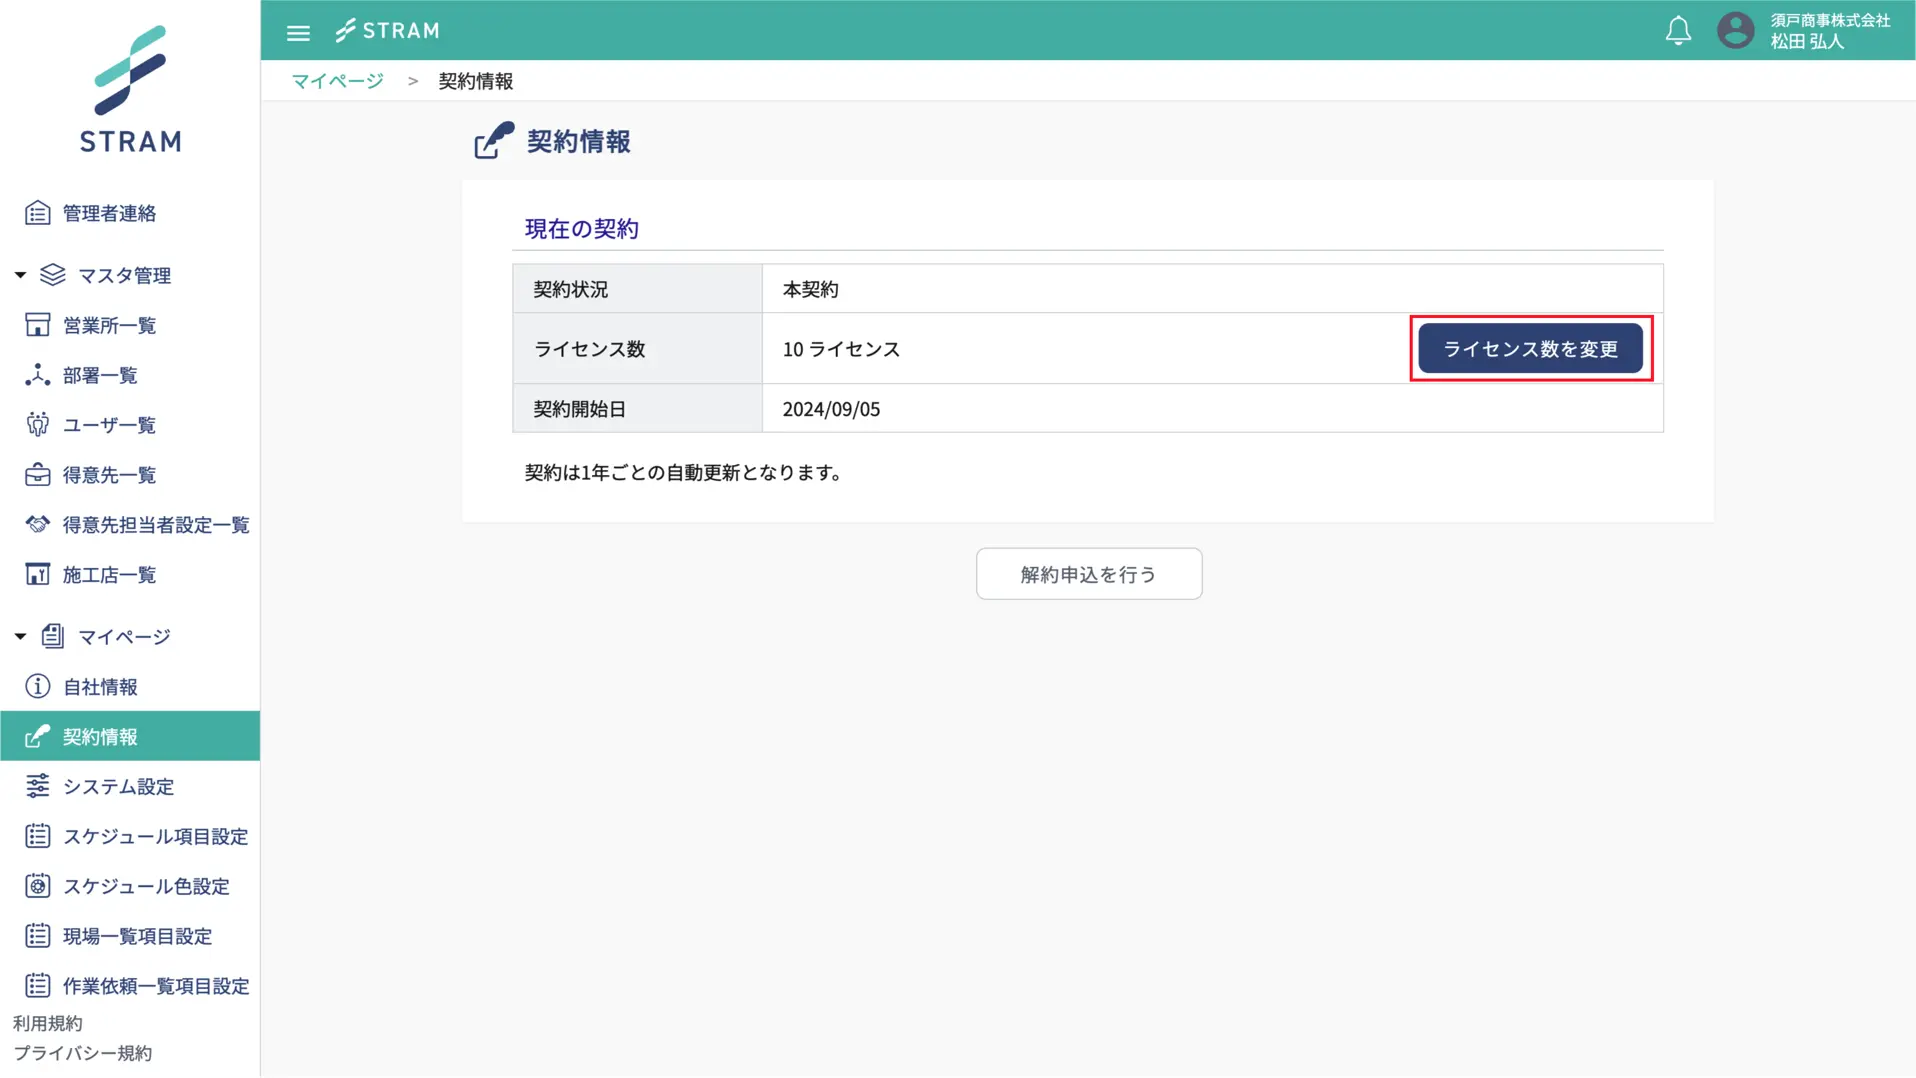Follow the マイページ breadcrumb link
This screenshot has width=1916, height=1078.
point(337,81)
